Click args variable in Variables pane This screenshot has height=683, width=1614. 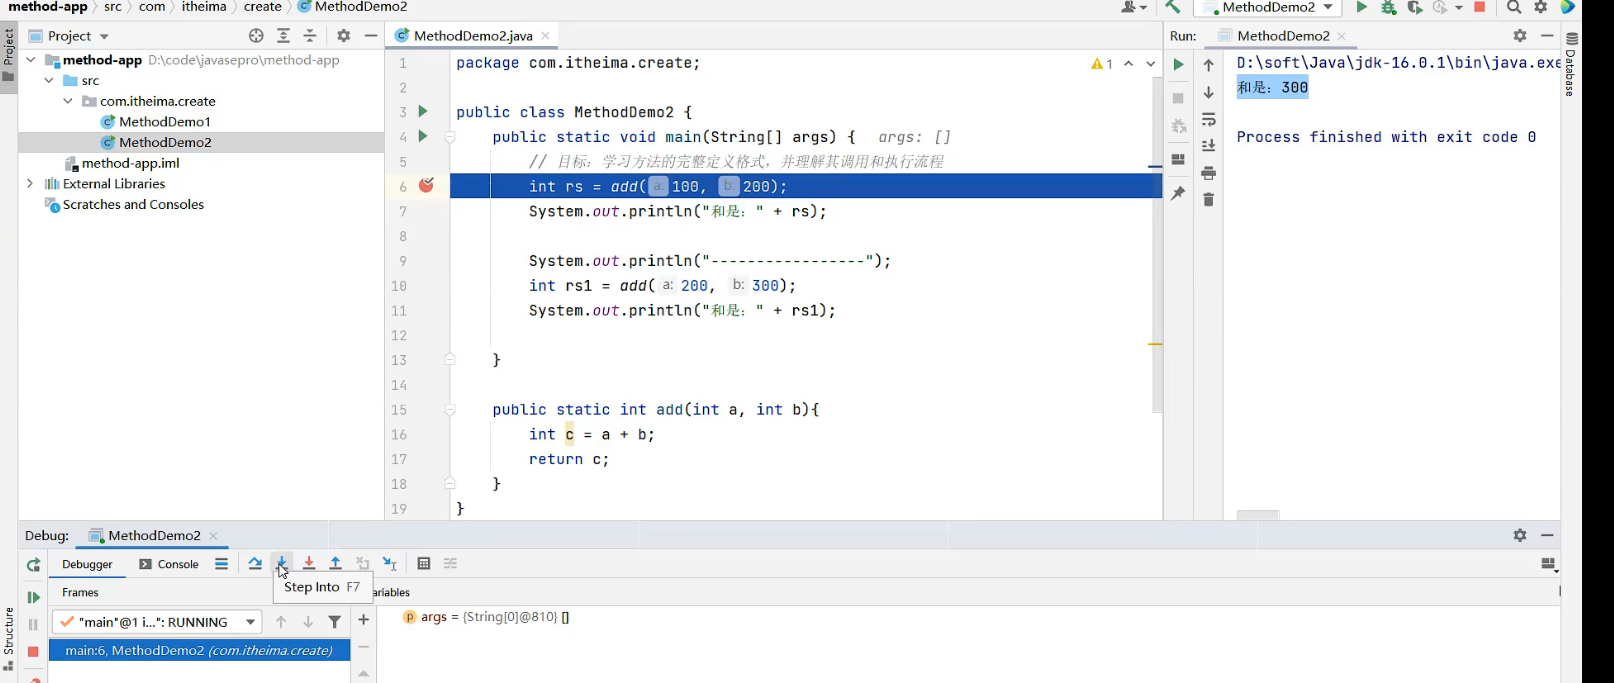click(x=486, y=618)
